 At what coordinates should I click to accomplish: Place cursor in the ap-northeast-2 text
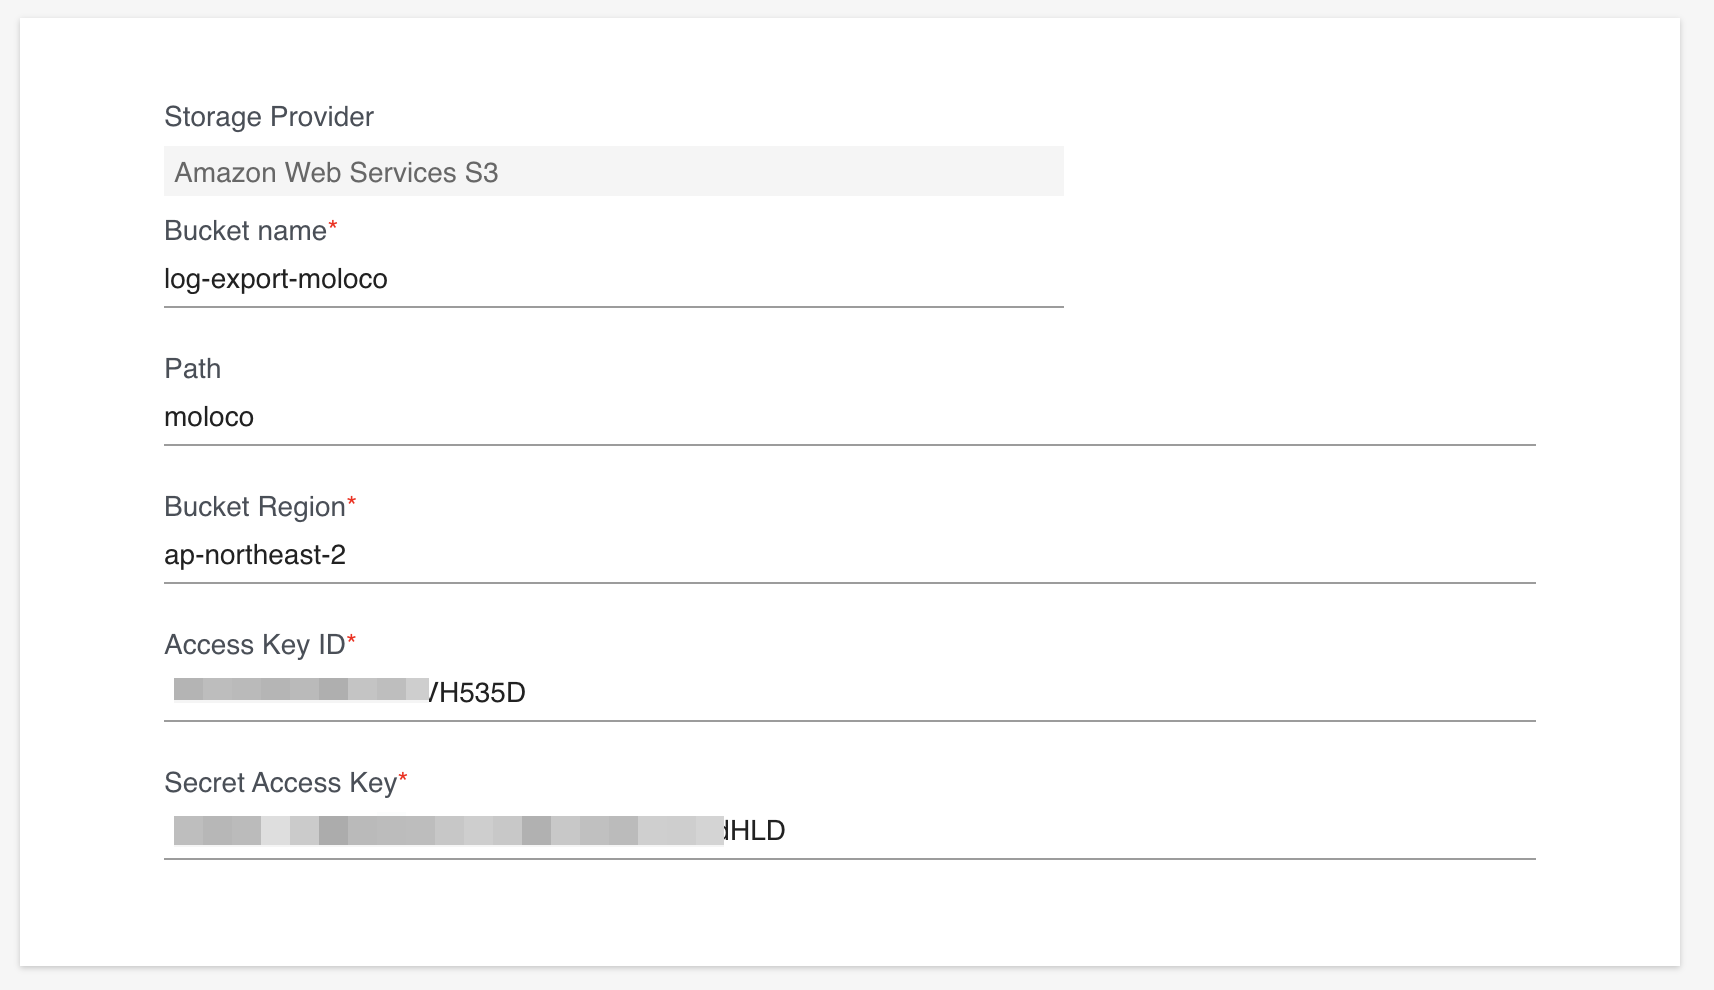tap(254, 555)
